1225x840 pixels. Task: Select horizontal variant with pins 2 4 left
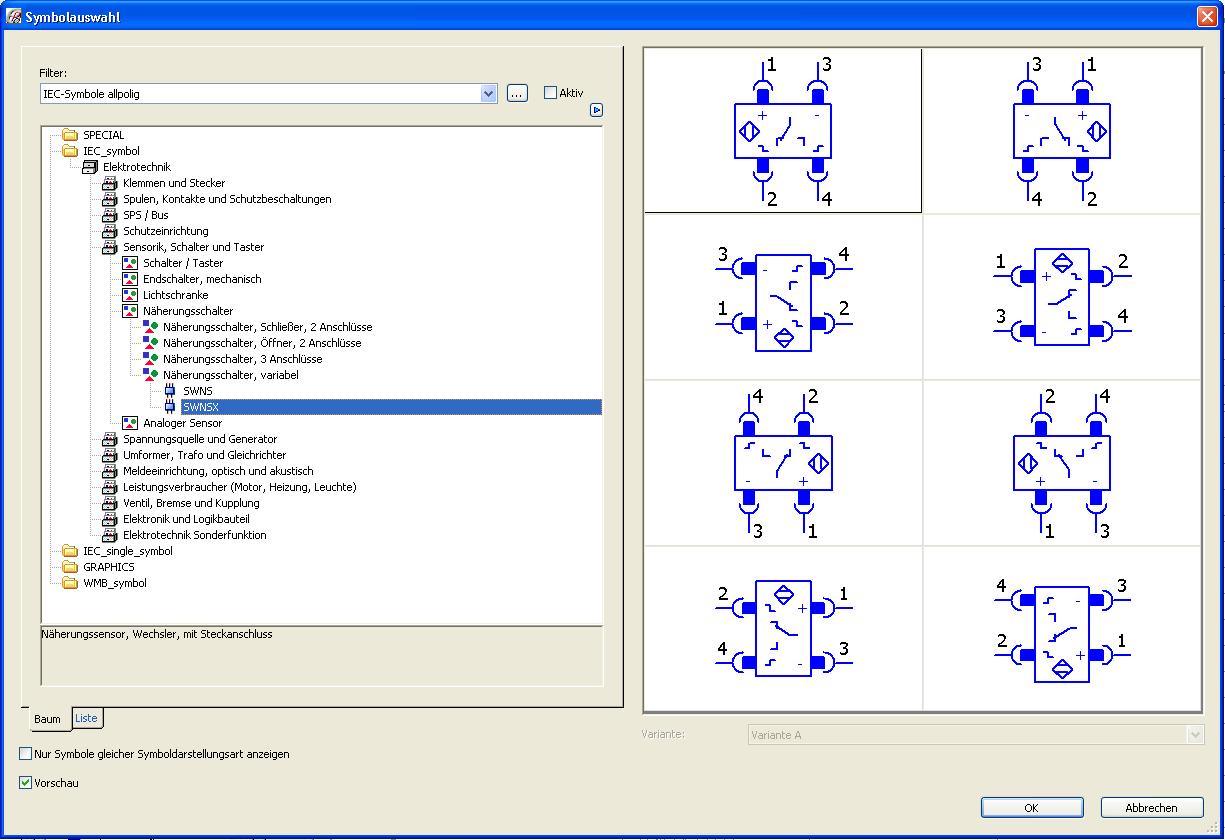pyautogui.click(x=783, y=629)
